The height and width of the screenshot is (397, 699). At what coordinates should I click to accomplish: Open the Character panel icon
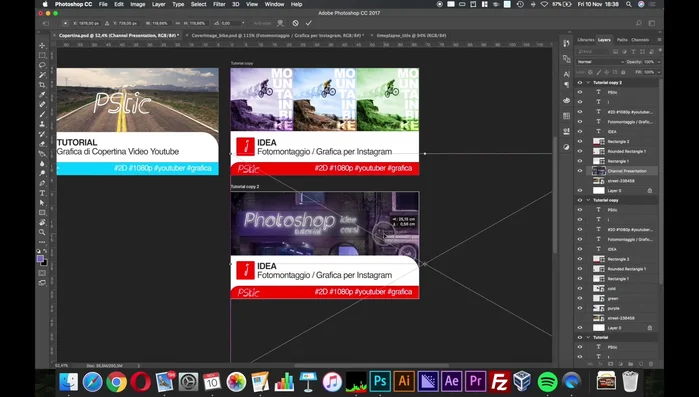point(566,74)
